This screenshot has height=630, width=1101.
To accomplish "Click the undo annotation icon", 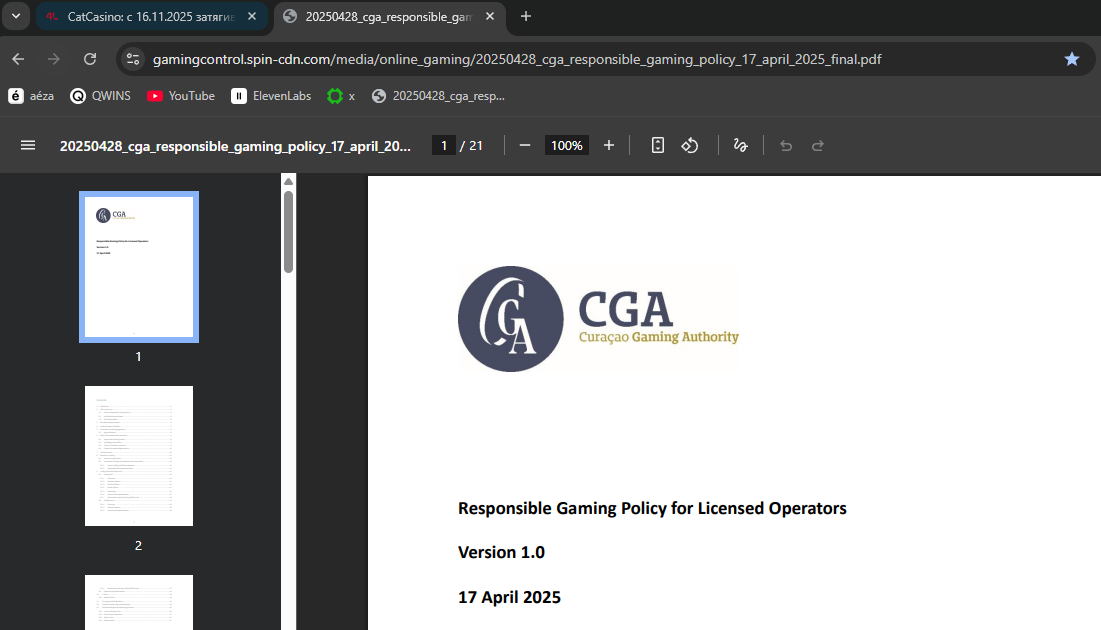I will (x=786, y=145).
